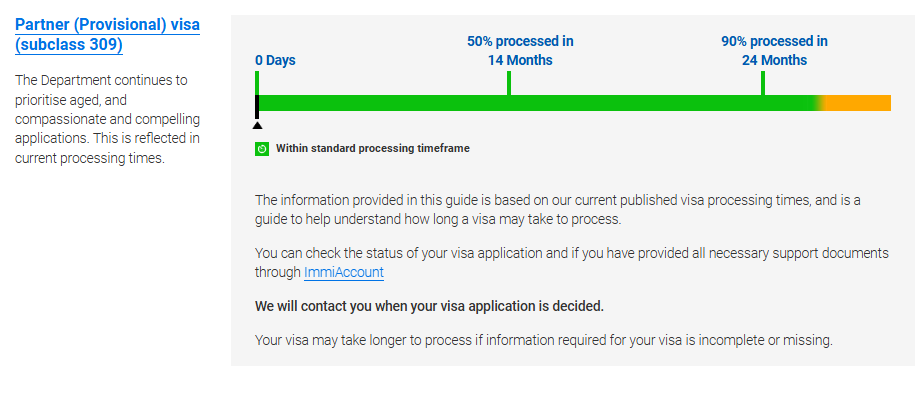Click the black triangle current-position marker

[257, 125]
